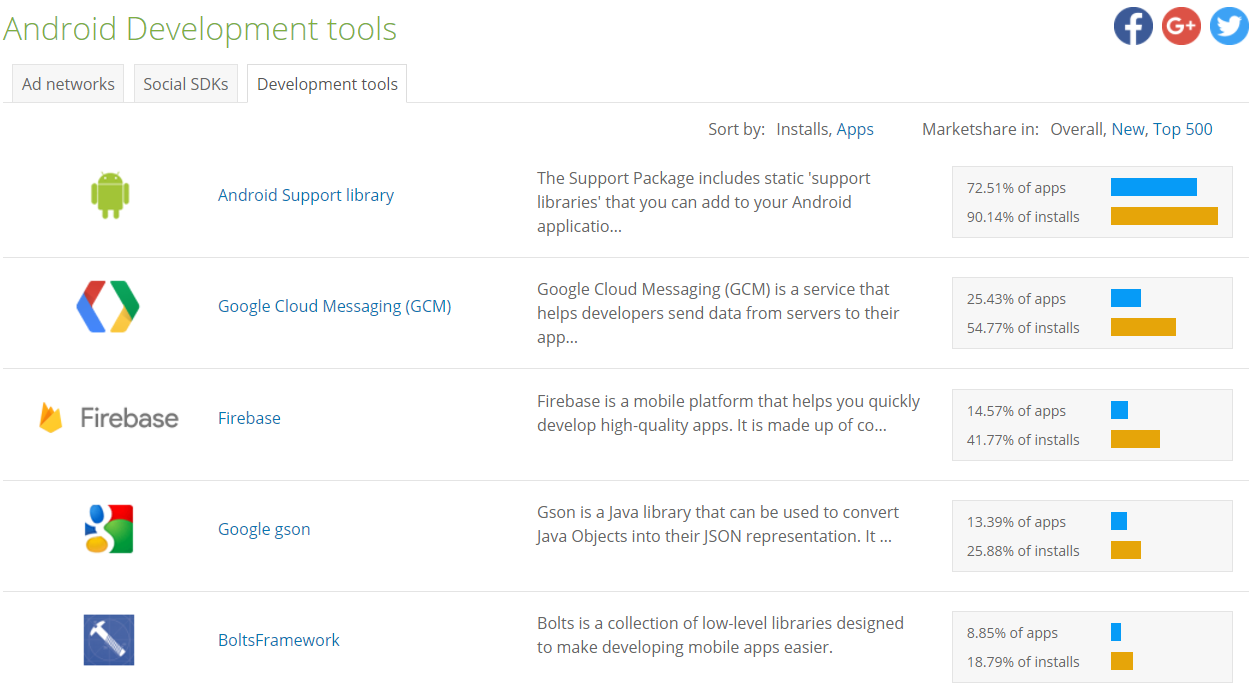Click the '72.51% of apps' text
Image resolution: width=1253 pixels, height=697 pixels.
coord(1016,188)
